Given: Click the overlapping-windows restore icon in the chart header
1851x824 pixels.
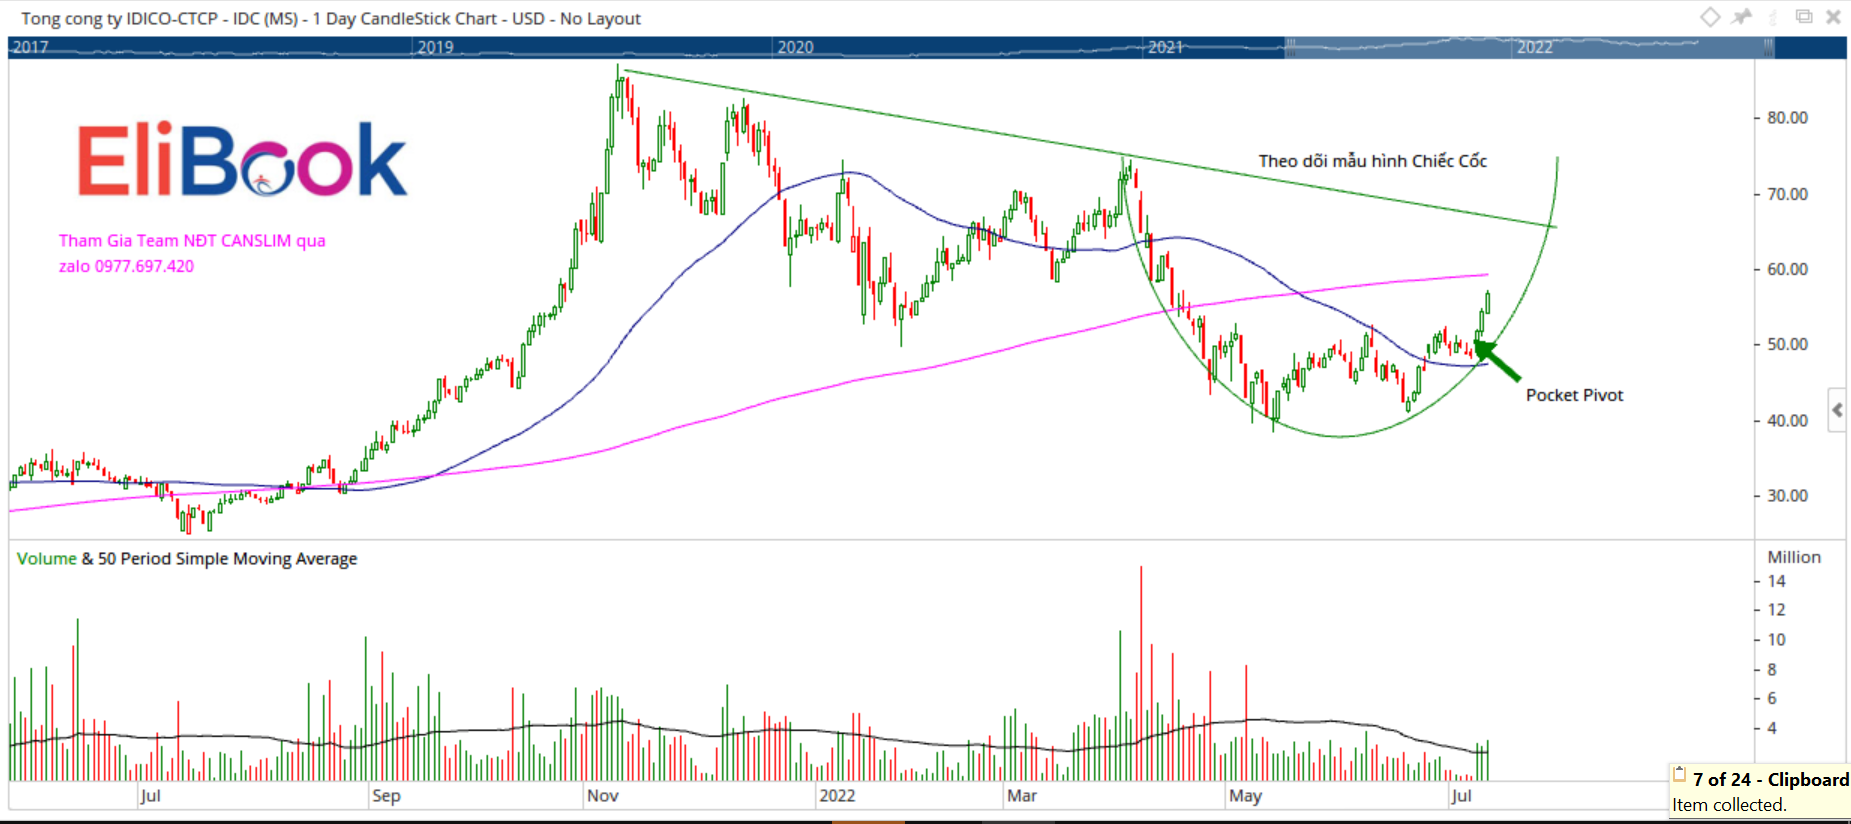Looking at the screenshot, I should 1804,17.
